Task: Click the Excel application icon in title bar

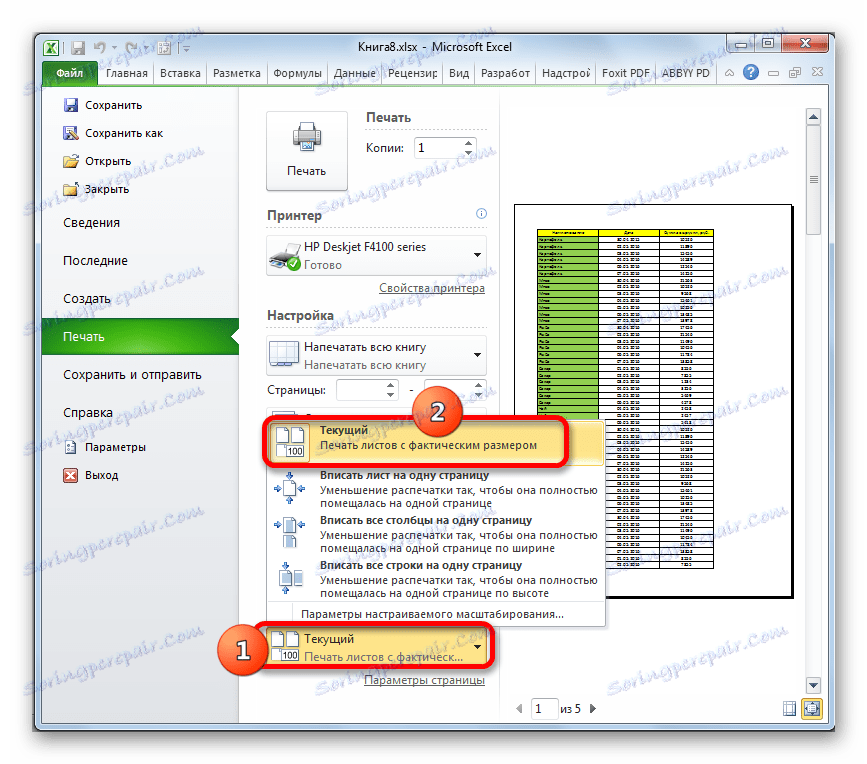Action: pyautogui.click(x=51, y=48)
